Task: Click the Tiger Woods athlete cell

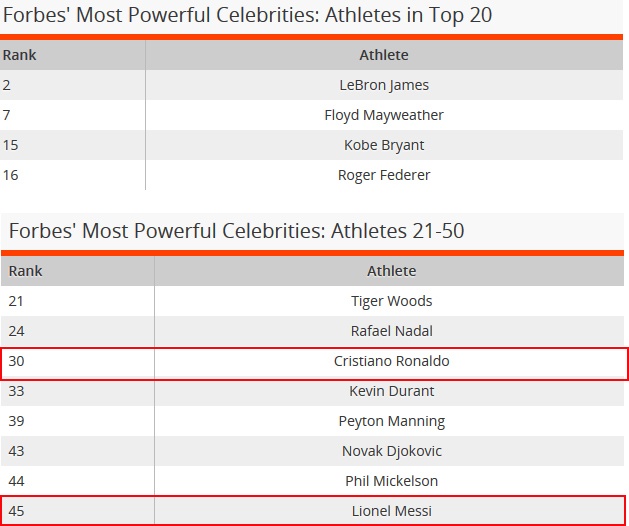Action: (391, 301)
